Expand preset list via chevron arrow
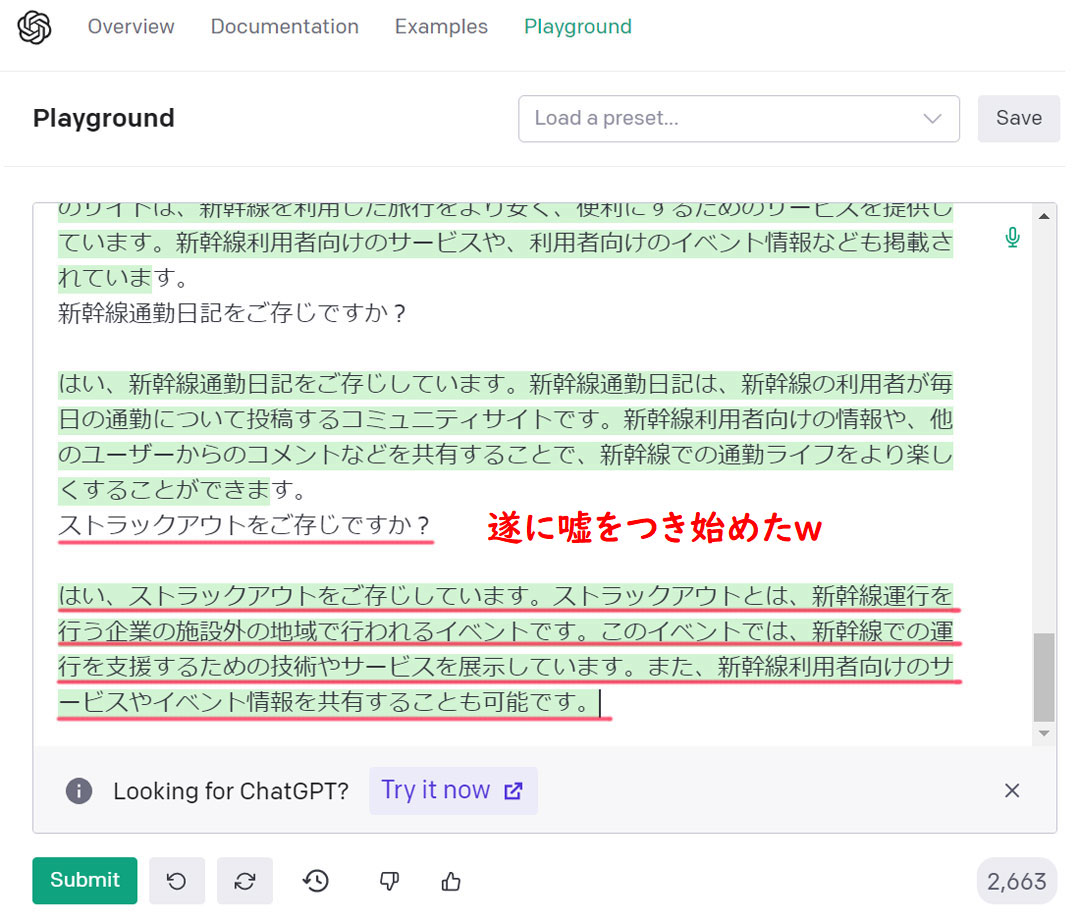Screen dimensions: 1080x924 [932, 118]
